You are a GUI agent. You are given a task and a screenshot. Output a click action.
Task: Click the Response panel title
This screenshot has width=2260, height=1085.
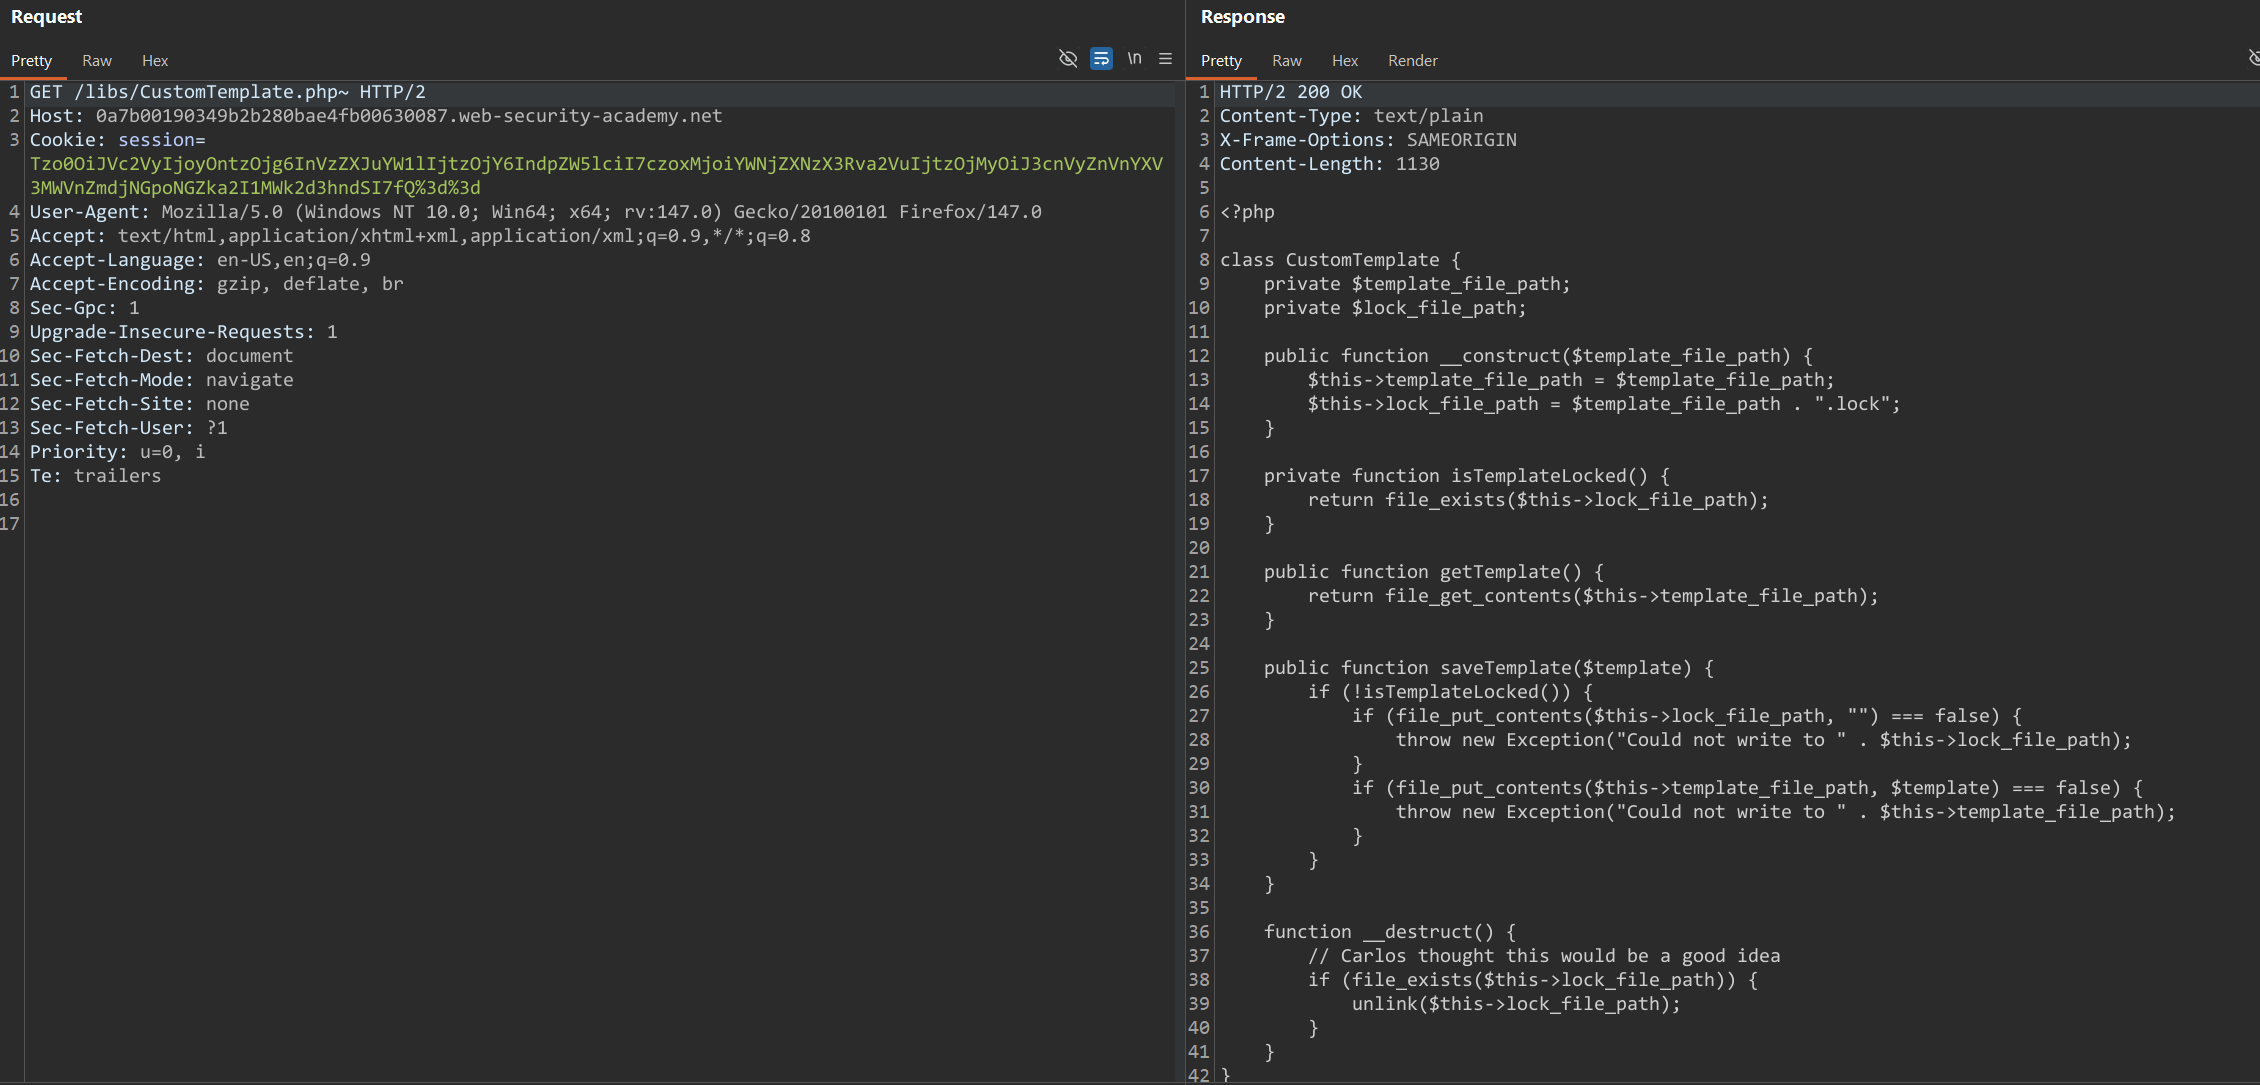pyautogui.click(x=1242, y=17)
